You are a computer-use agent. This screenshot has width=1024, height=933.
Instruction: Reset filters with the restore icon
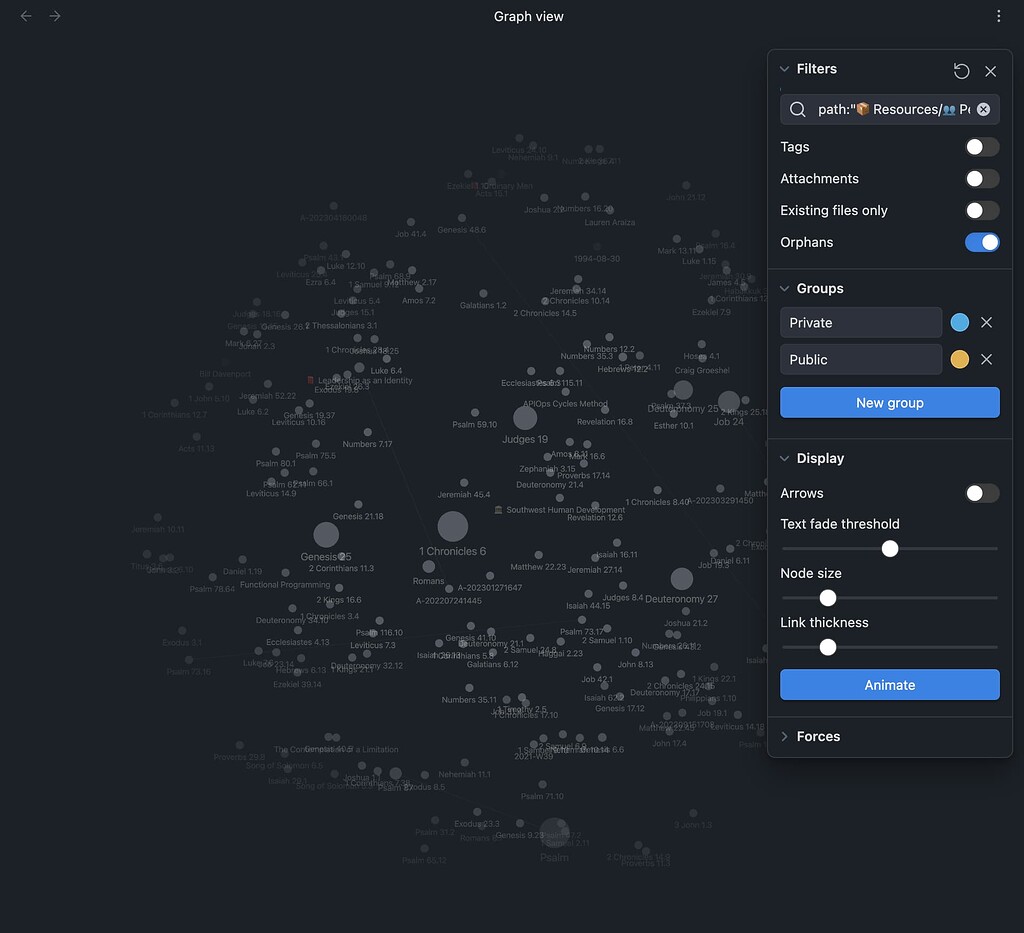pos(961,71)
